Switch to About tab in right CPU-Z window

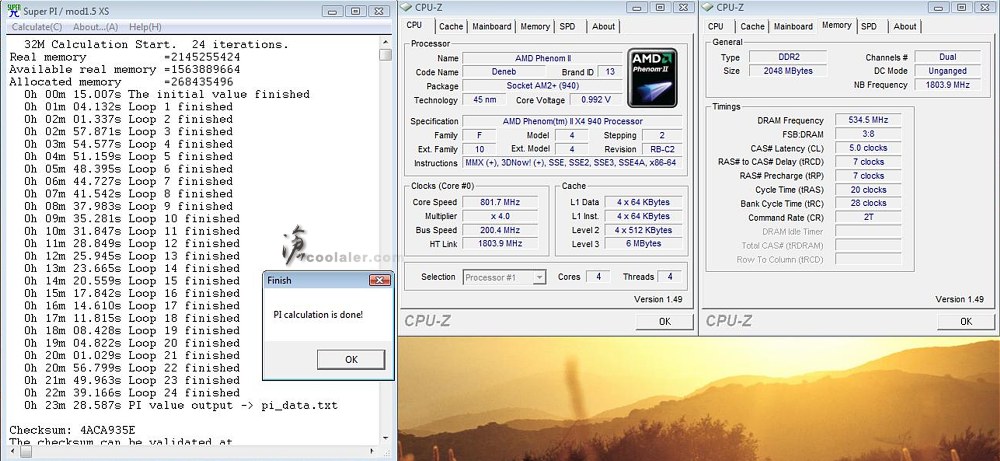click(x=904, y=27)
